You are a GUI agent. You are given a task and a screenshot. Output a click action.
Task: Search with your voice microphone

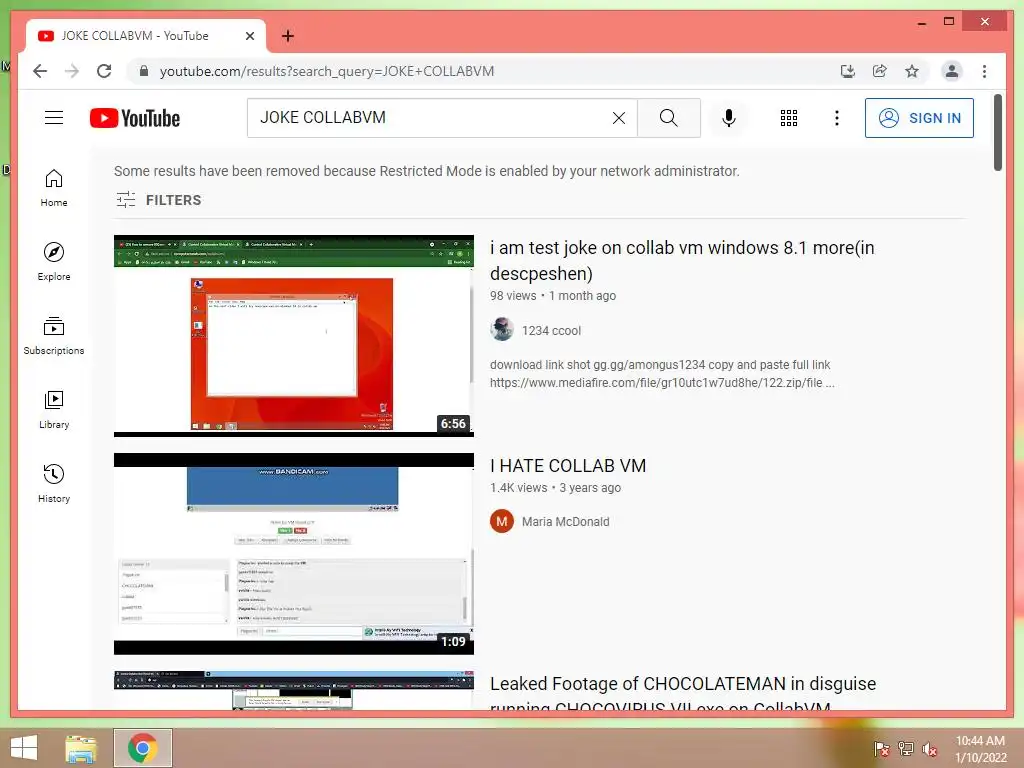pos(729,118)
